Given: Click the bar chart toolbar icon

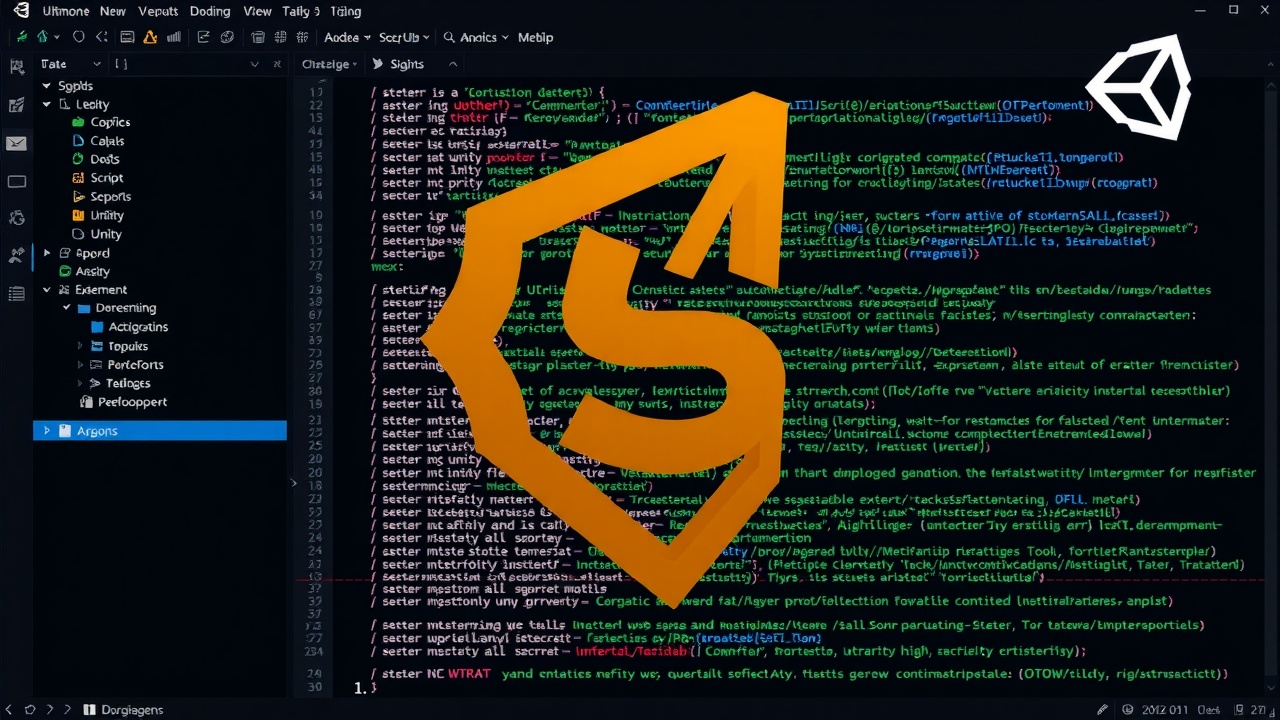Looking at the screenshot, I should (x=174, y=37).
